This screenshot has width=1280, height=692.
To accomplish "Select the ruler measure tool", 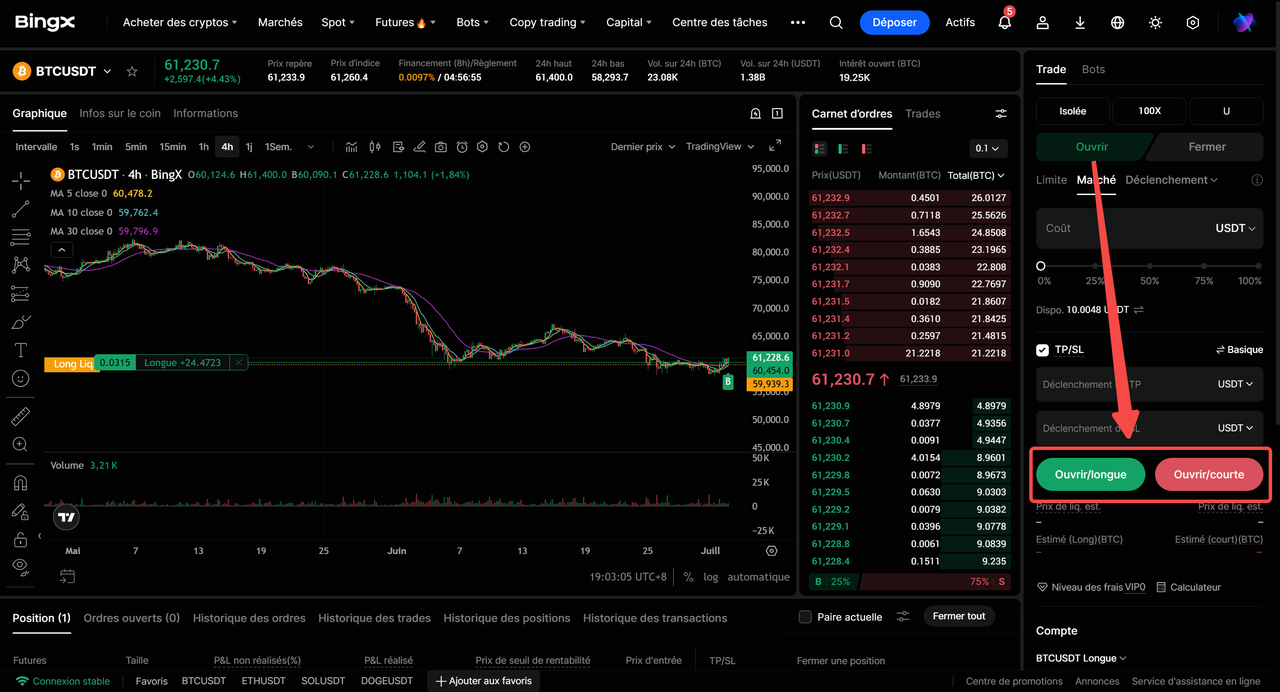I will (20, 416).
